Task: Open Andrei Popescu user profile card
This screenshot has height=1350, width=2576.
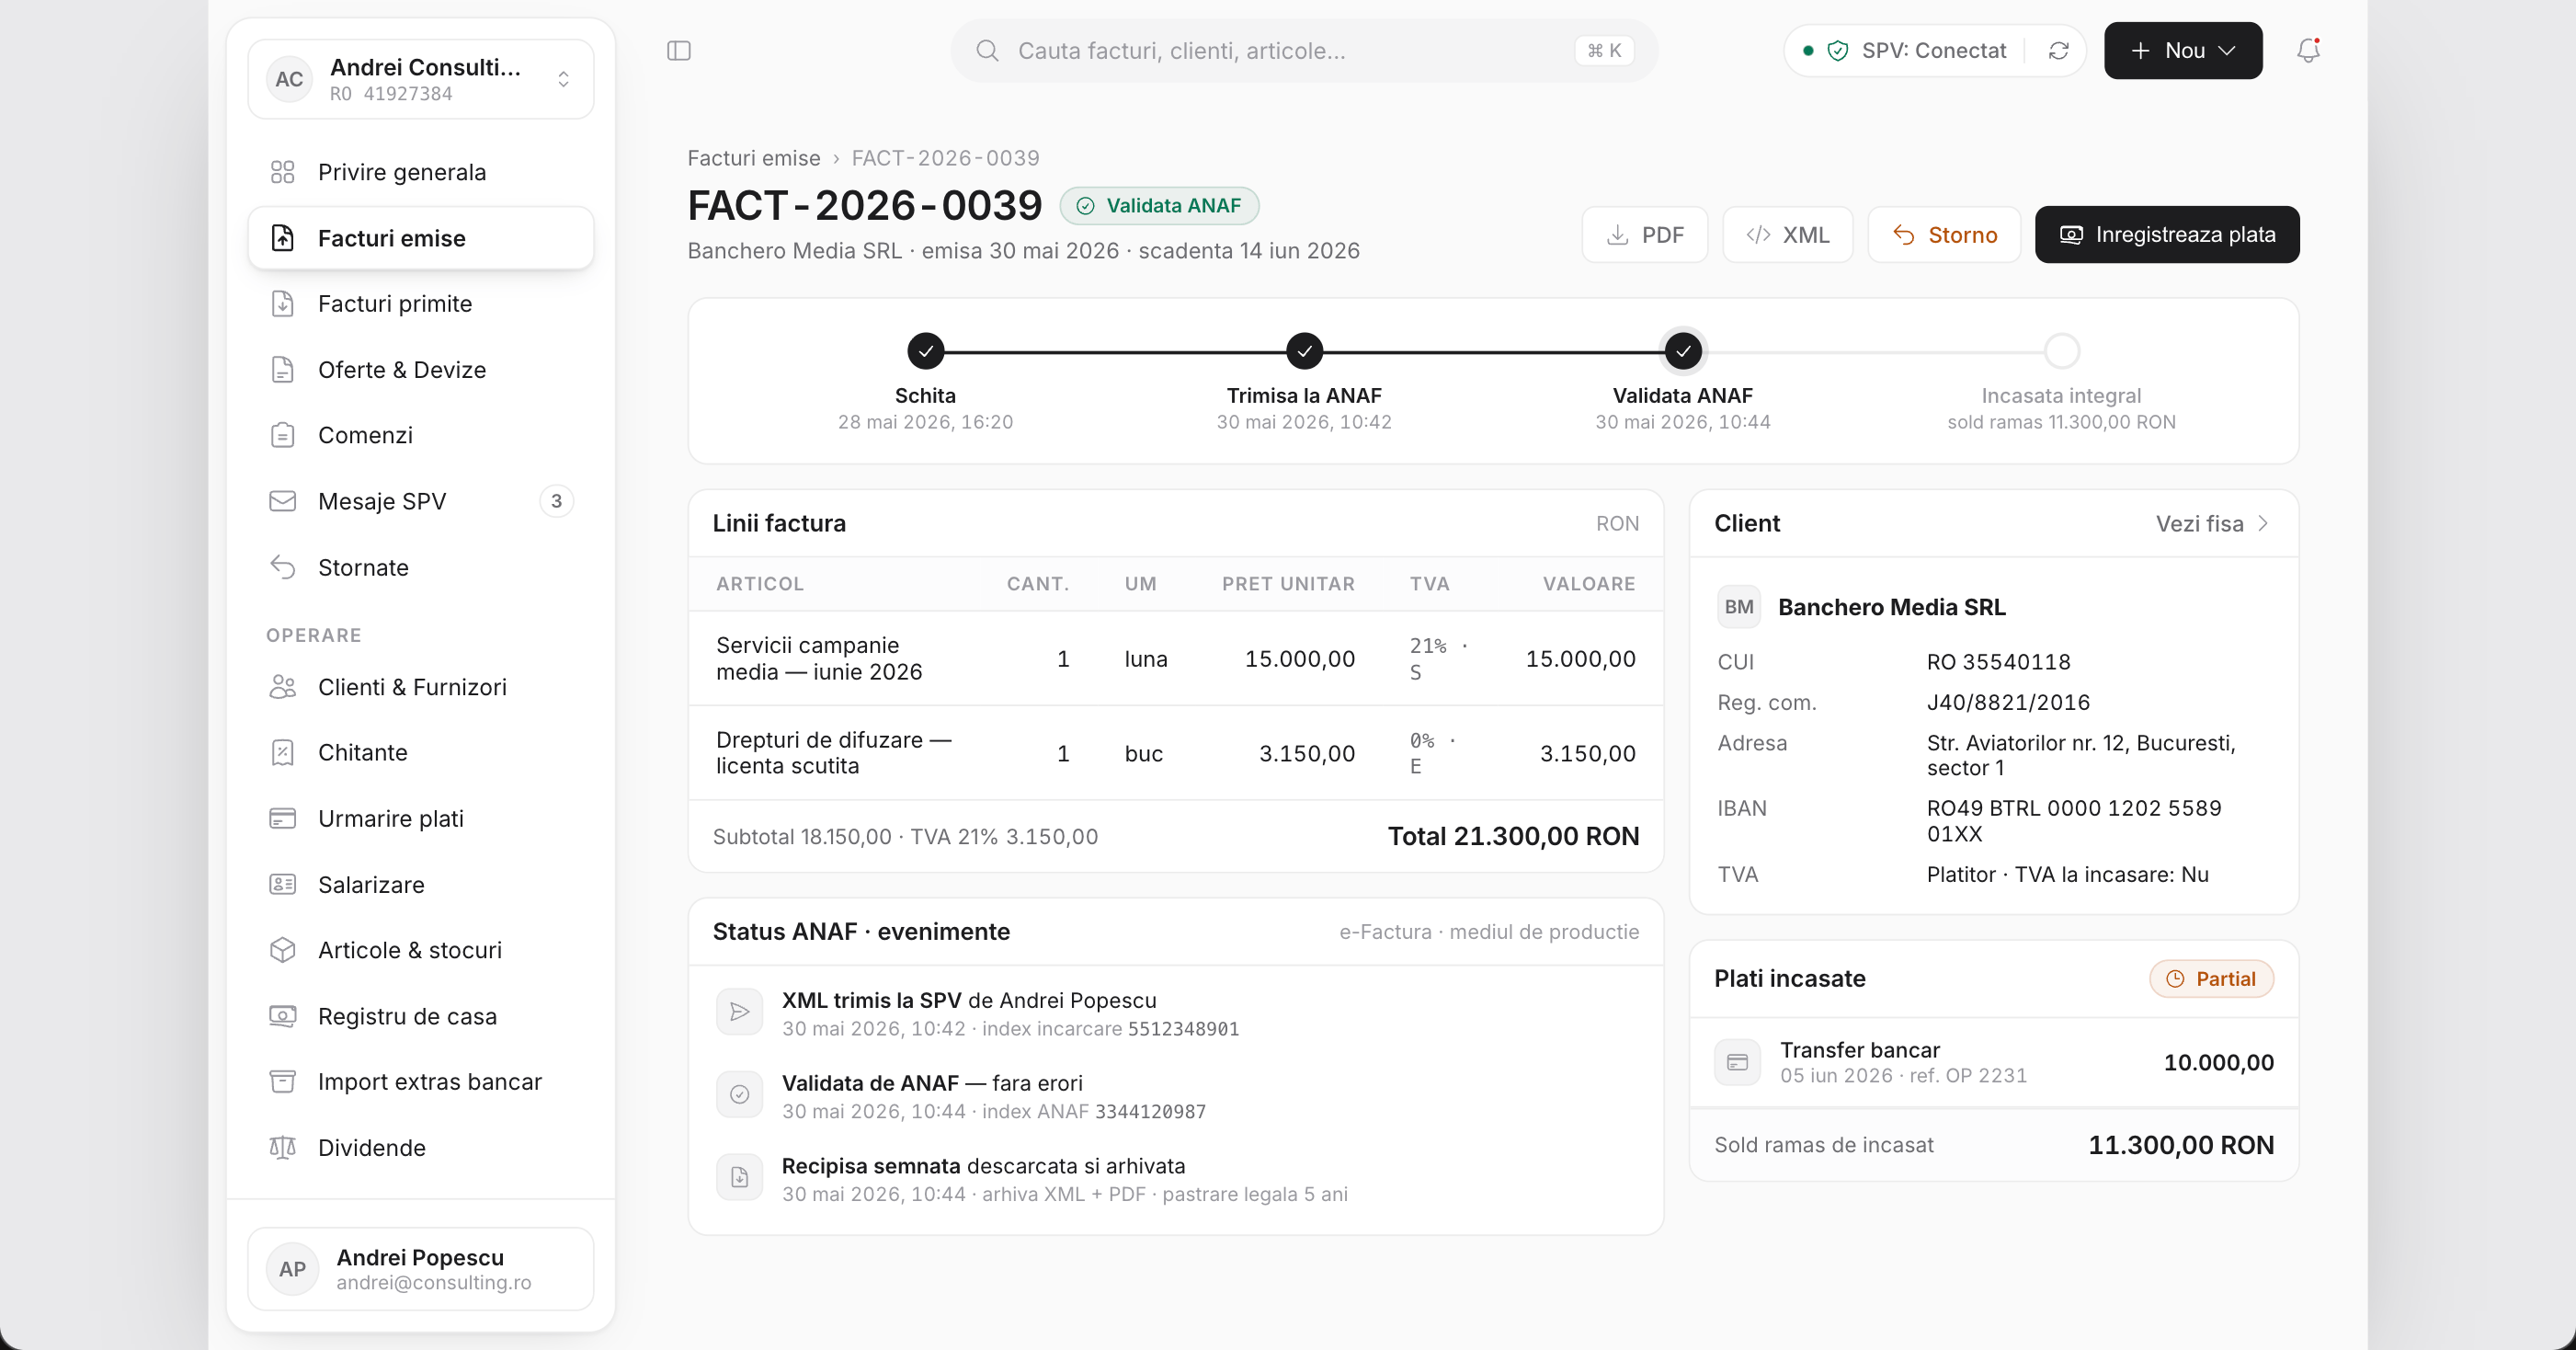Action: tap(421, 1269)
